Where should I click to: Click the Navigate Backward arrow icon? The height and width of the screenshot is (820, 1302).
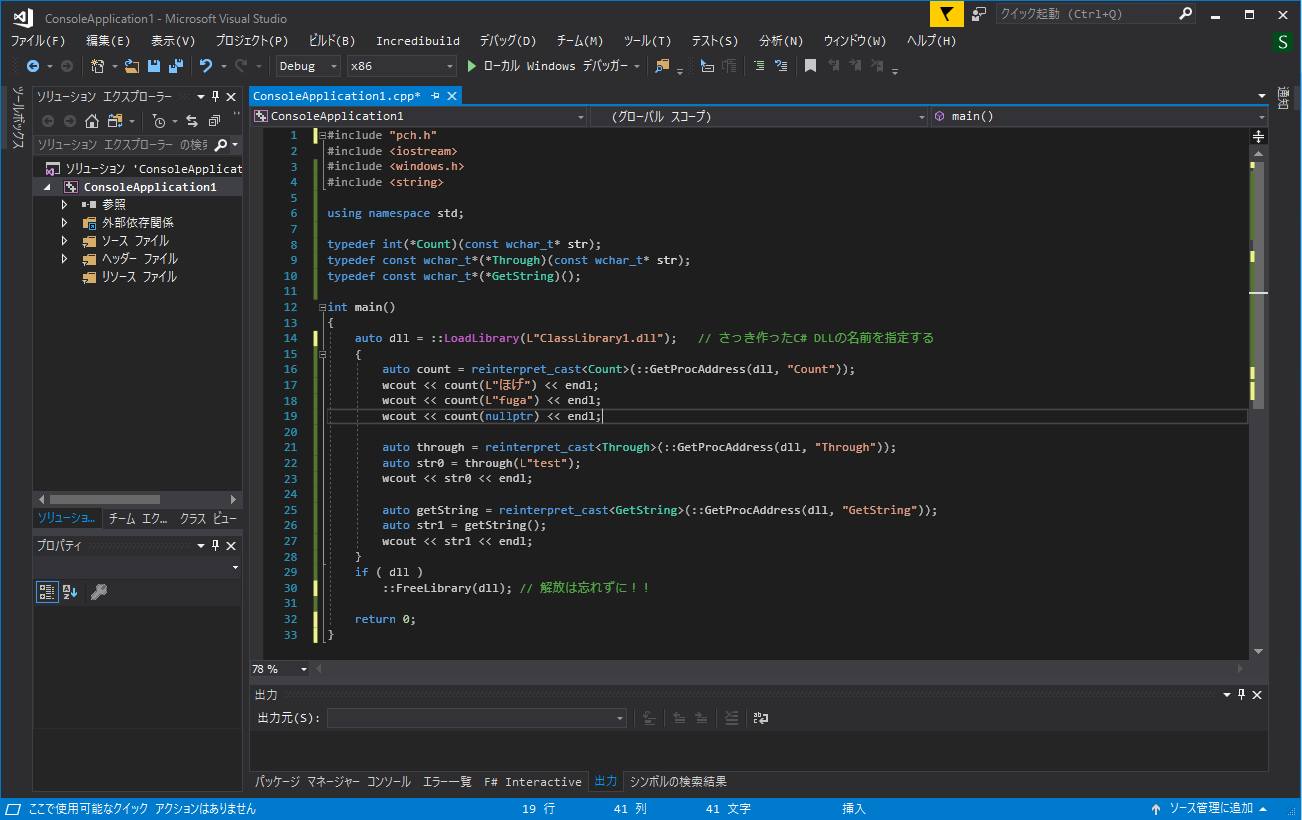click(x=33, y=66)
